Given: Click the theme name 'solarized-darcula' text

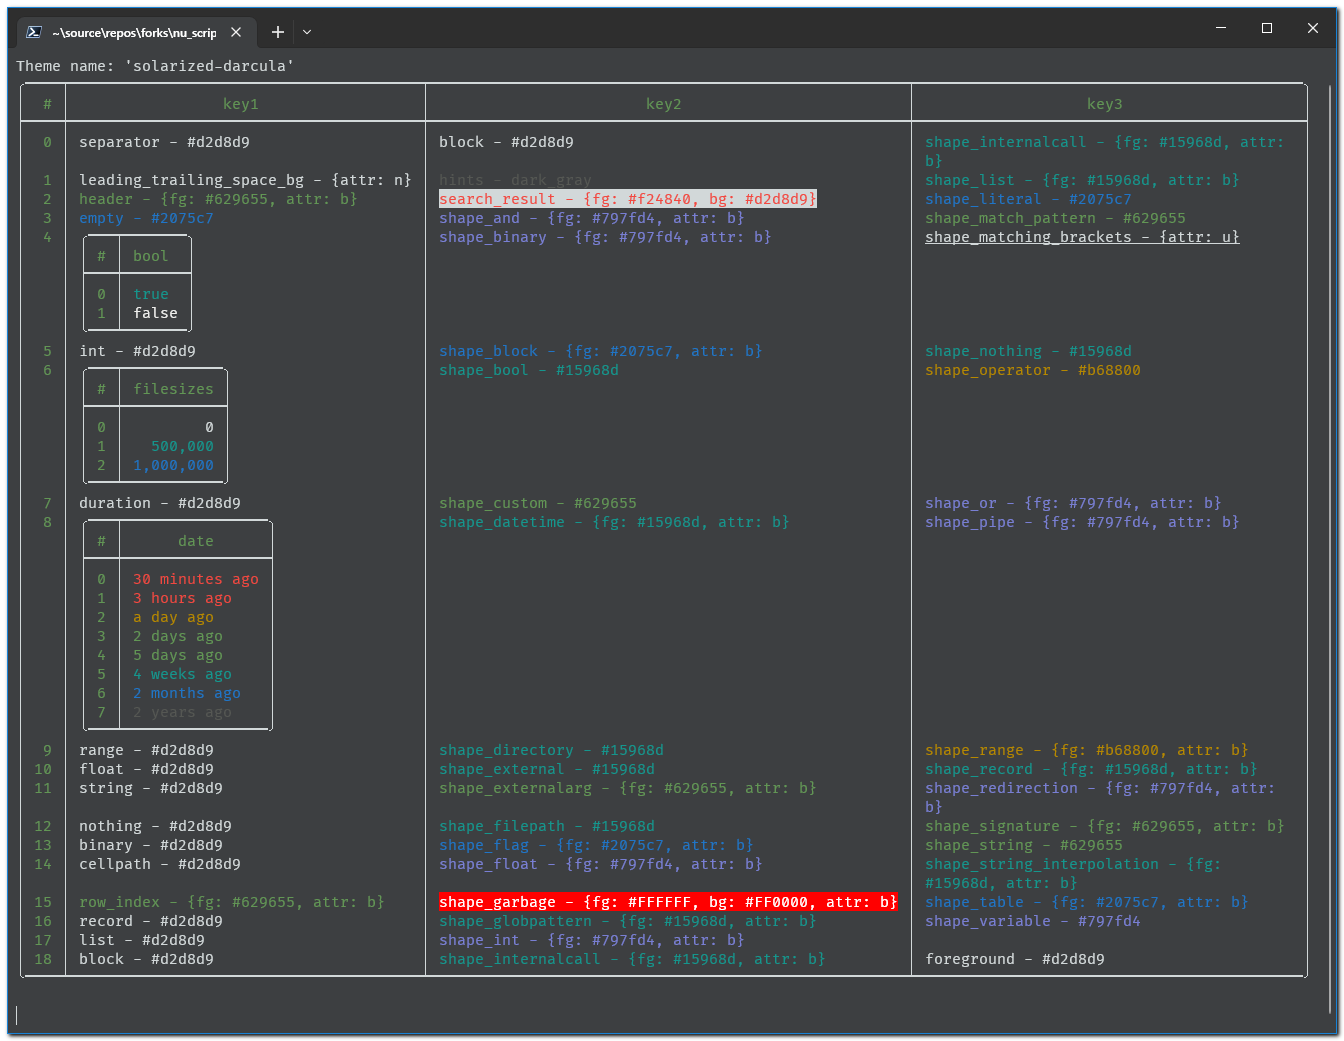Looking at the screenshot, I should (x=209, y=66).
